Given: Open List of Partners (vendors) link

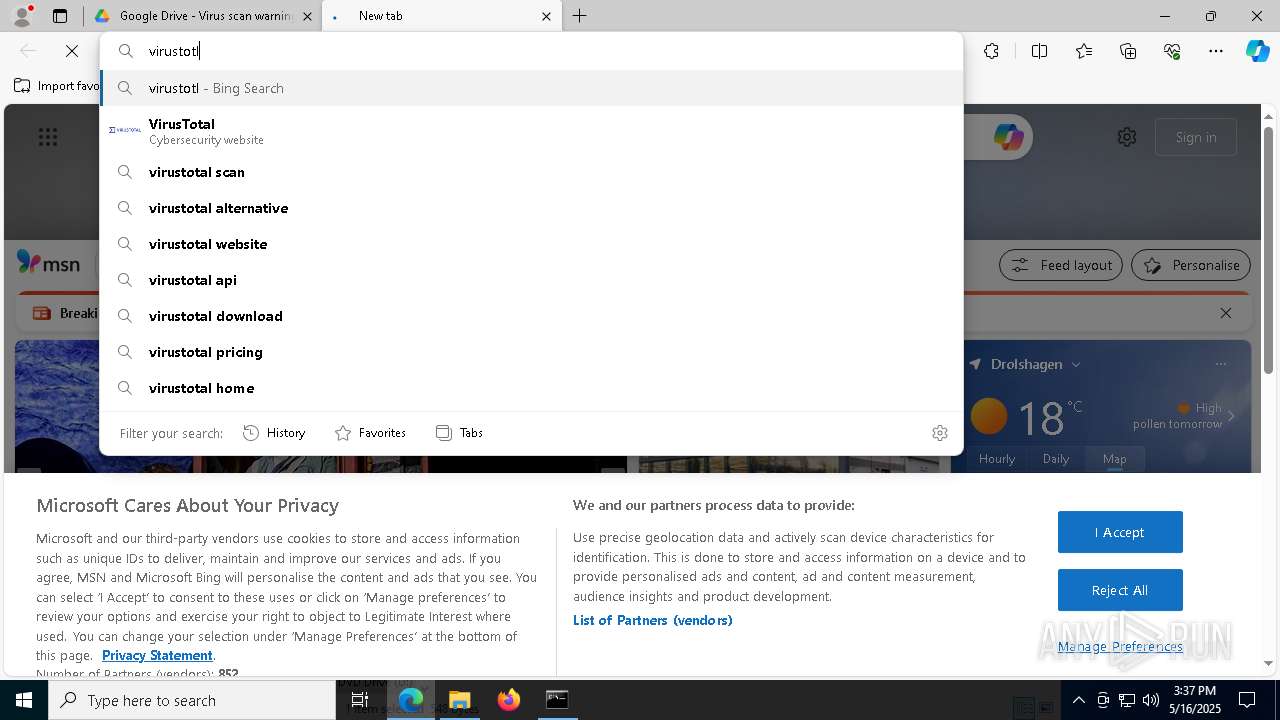Looking at the screenshot, I should [x=653, y=620].
